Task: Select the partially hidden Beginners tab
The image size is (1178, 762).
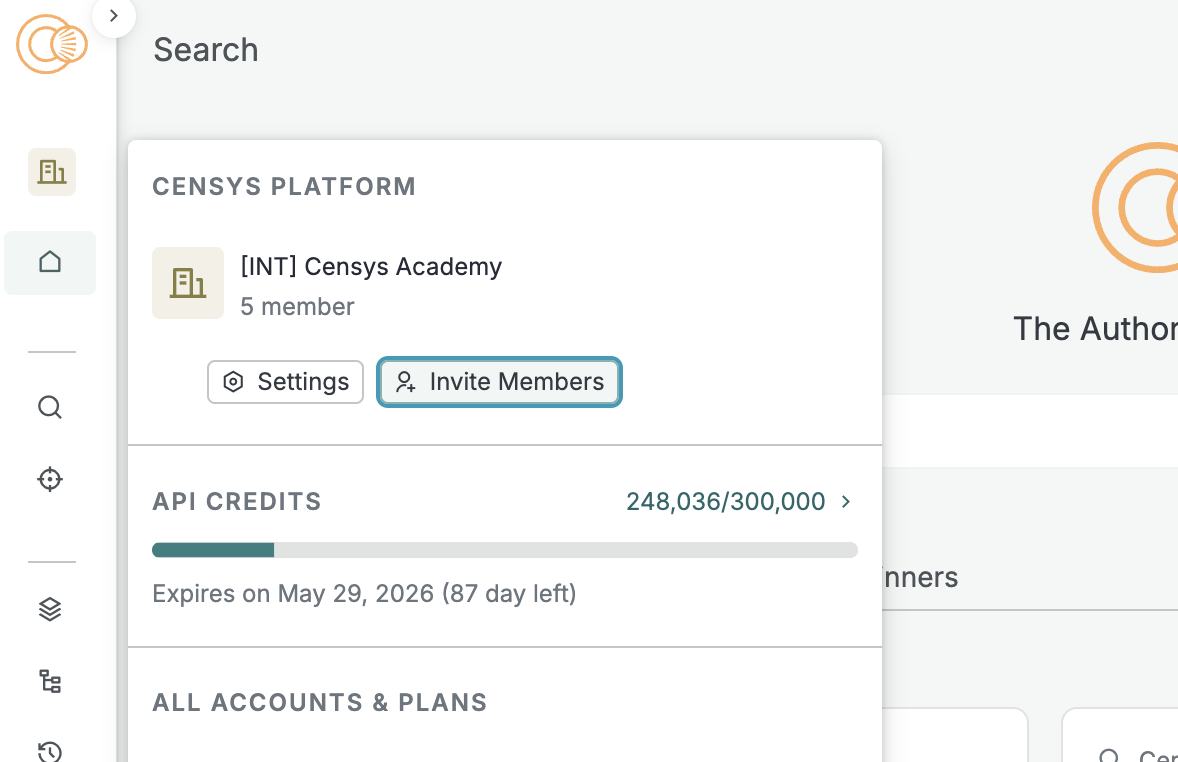Action: click(x=920, y=577)
